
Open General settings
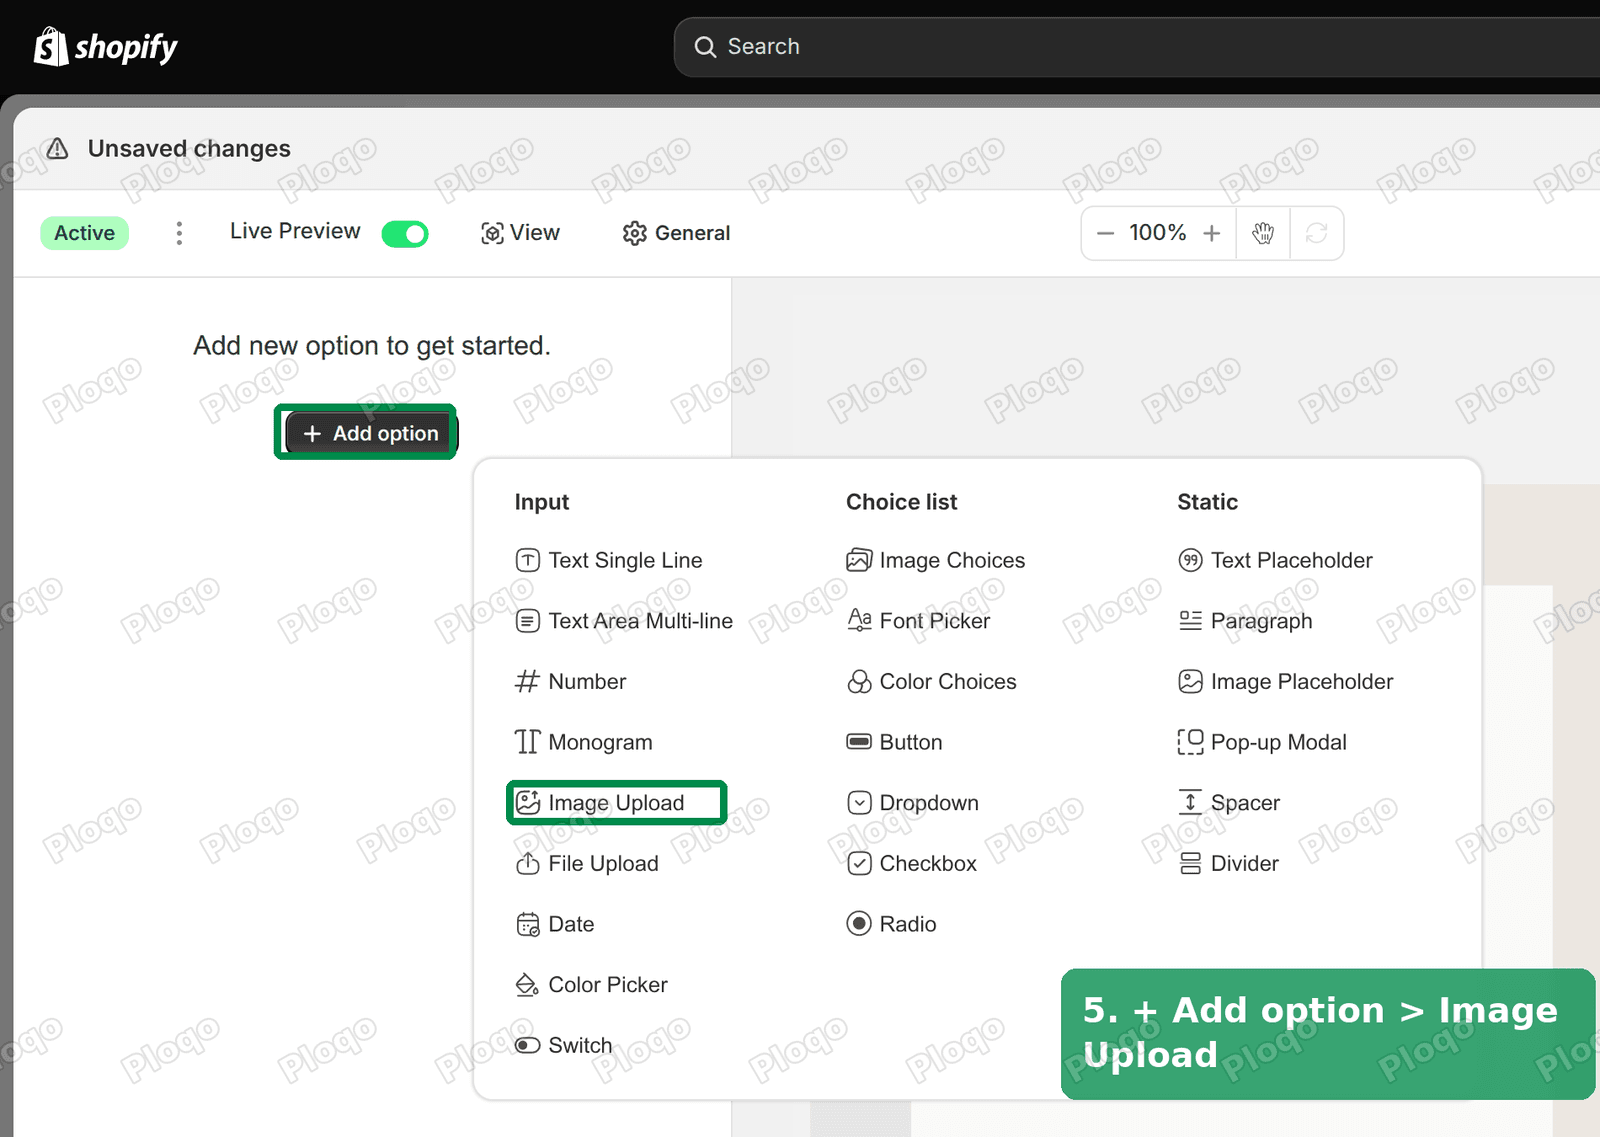coord(677,233)
